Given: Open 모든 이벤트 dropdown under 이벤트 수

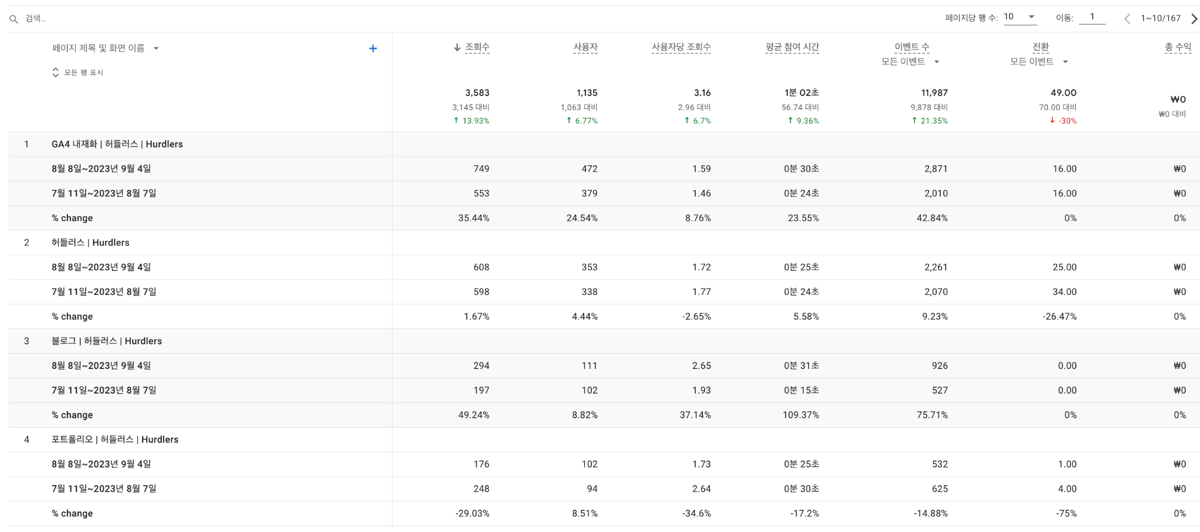Looking at the screenshot, I should (910, 62).
